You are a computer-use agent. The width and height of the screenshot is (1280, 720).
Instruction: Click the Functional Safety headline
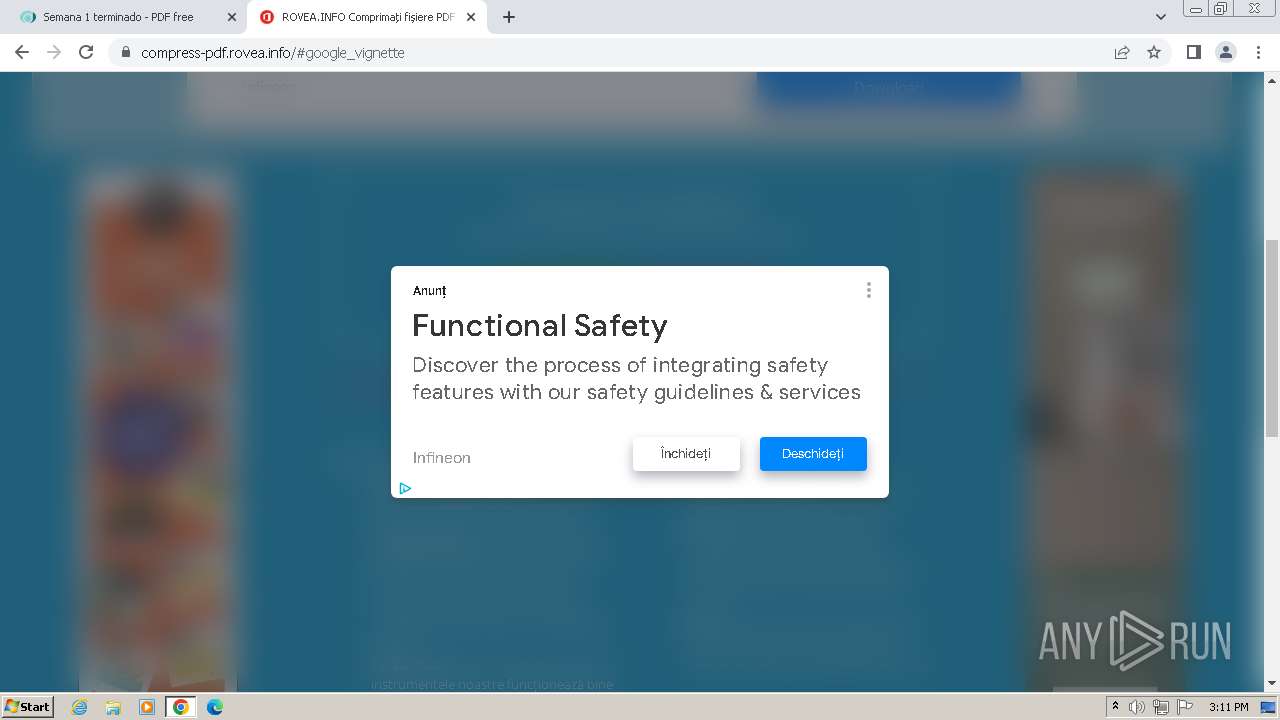[540, 326]
